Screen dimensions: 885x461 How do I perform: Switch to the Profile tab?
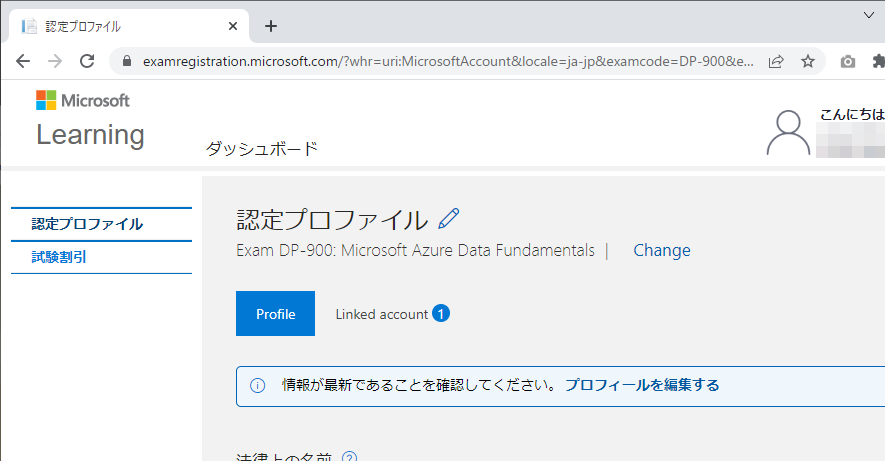tap(275, 314)
